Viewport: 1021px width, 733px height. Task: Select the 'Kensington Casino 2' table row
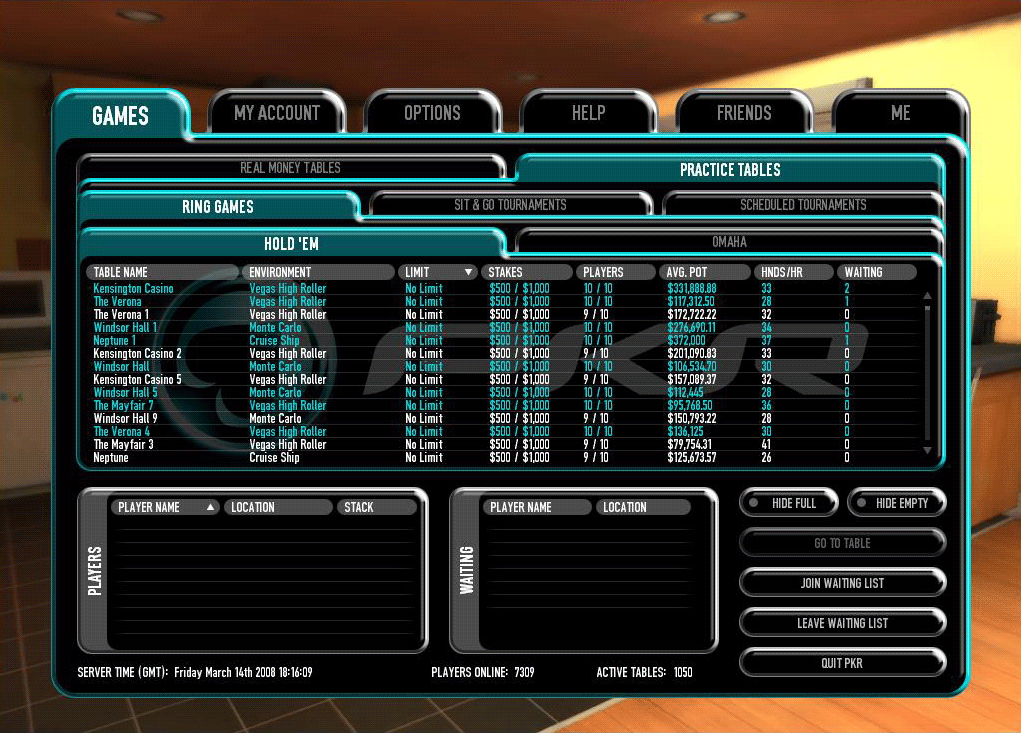point(501,353)
